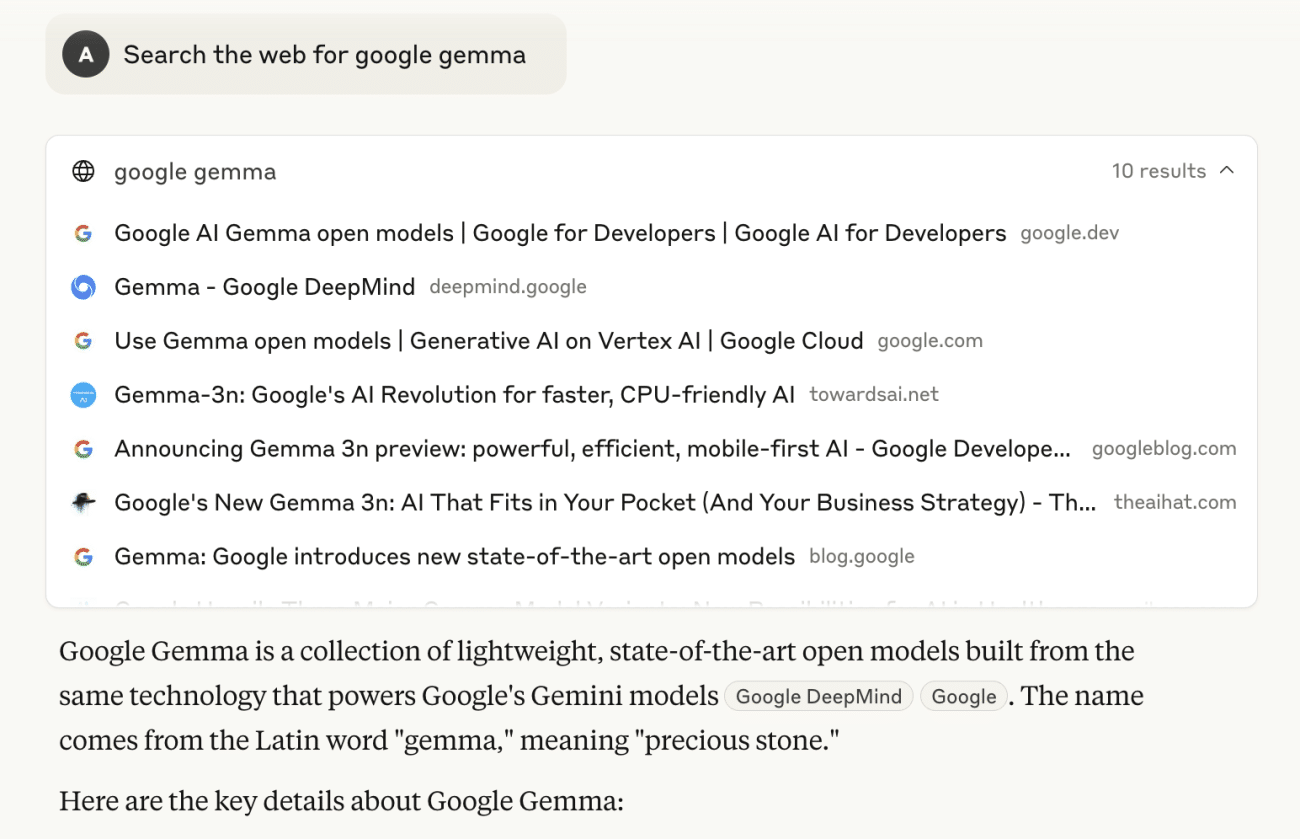
Task: Click the google gemma search query header
Action: pos(195,172)
